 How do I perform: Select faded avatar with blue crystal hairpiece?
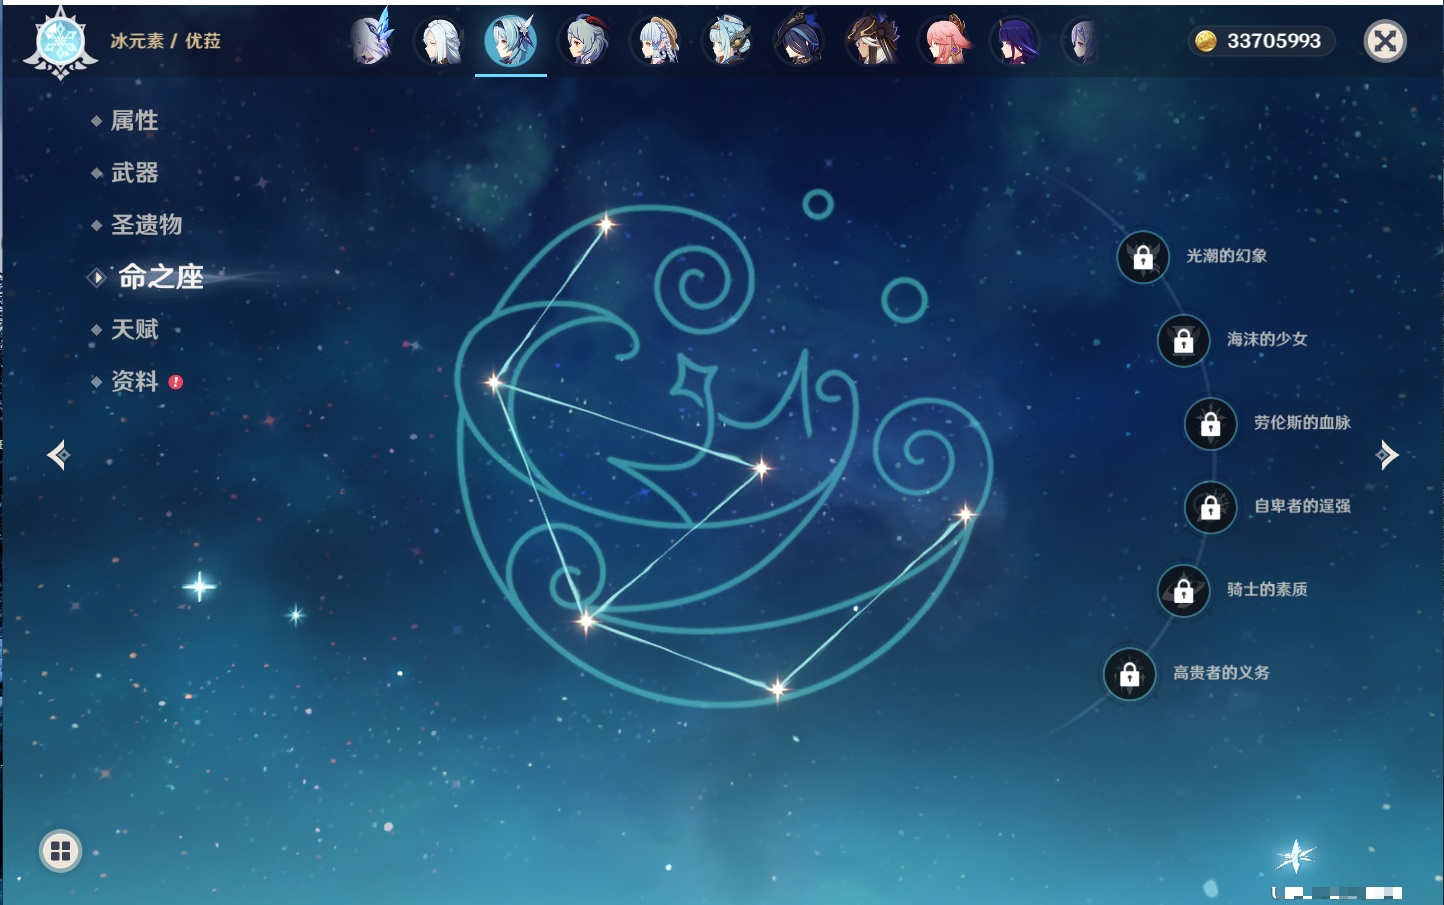[x=371, y=40]
